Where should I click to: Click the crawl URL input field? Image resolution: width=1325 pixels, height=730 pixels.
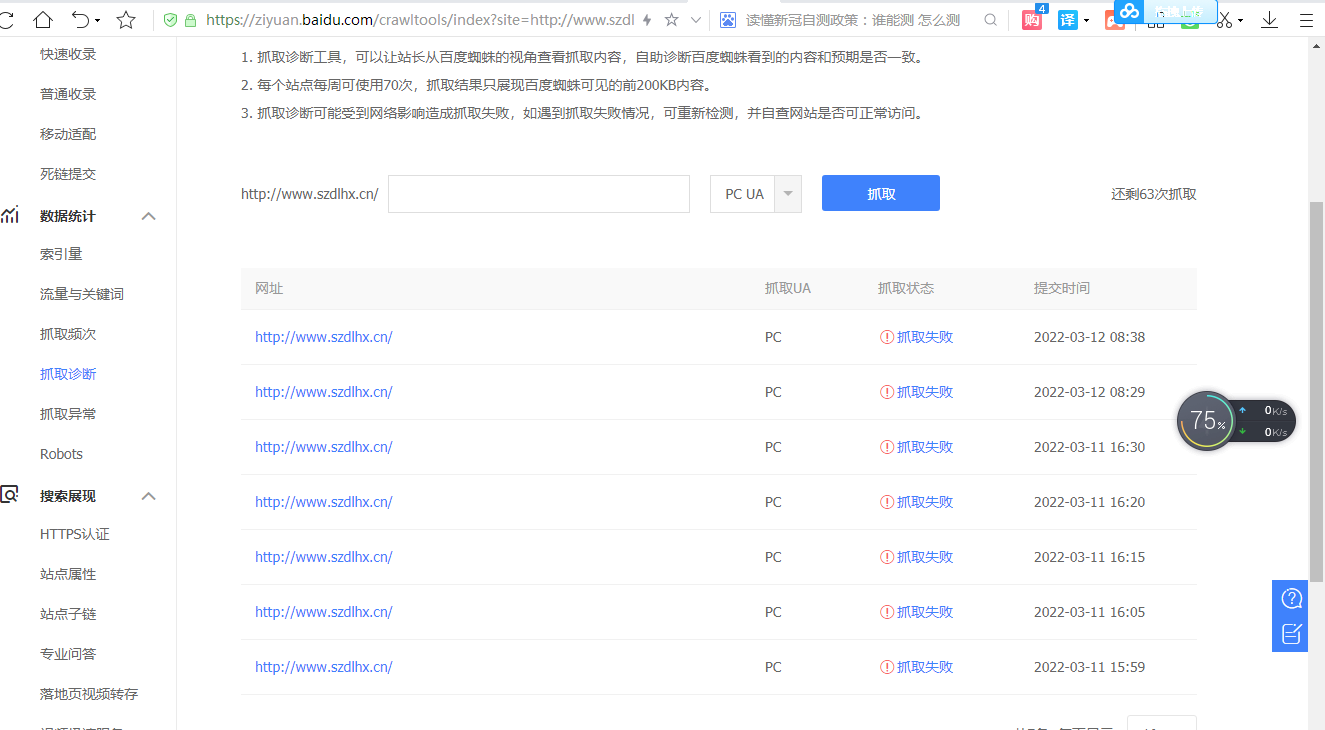tap(538, 193)
